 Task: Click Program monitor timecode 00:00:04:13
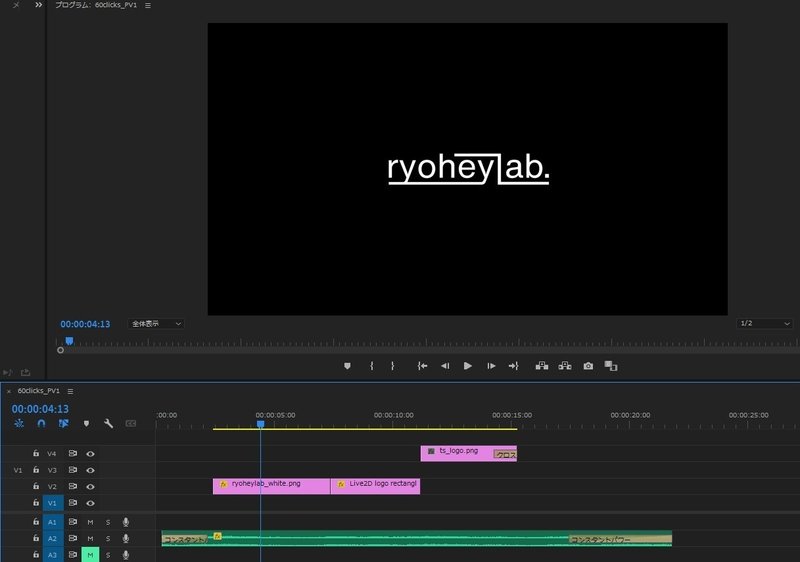(x=85, y=324)
